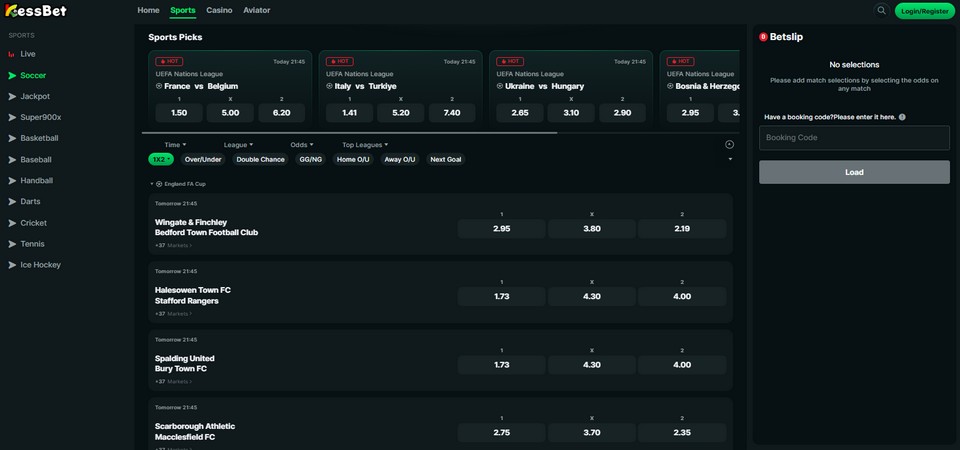
Task: Open Basketball in the sports sidebar
Action: pyautogui.click(x=39, y=138)
